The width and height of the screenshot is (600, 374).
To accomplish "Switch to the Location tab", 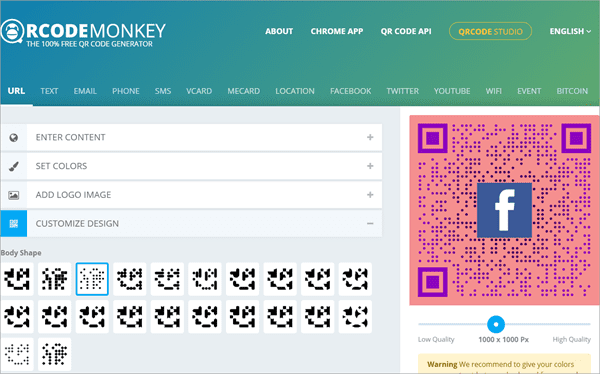I will click(295, 91).
